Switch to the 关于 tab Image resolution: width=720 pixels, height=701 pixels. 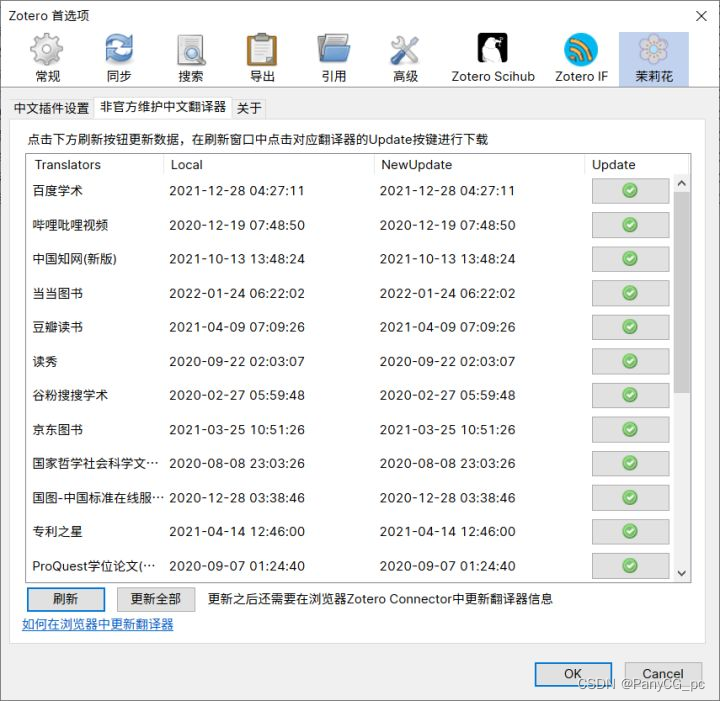249,108
